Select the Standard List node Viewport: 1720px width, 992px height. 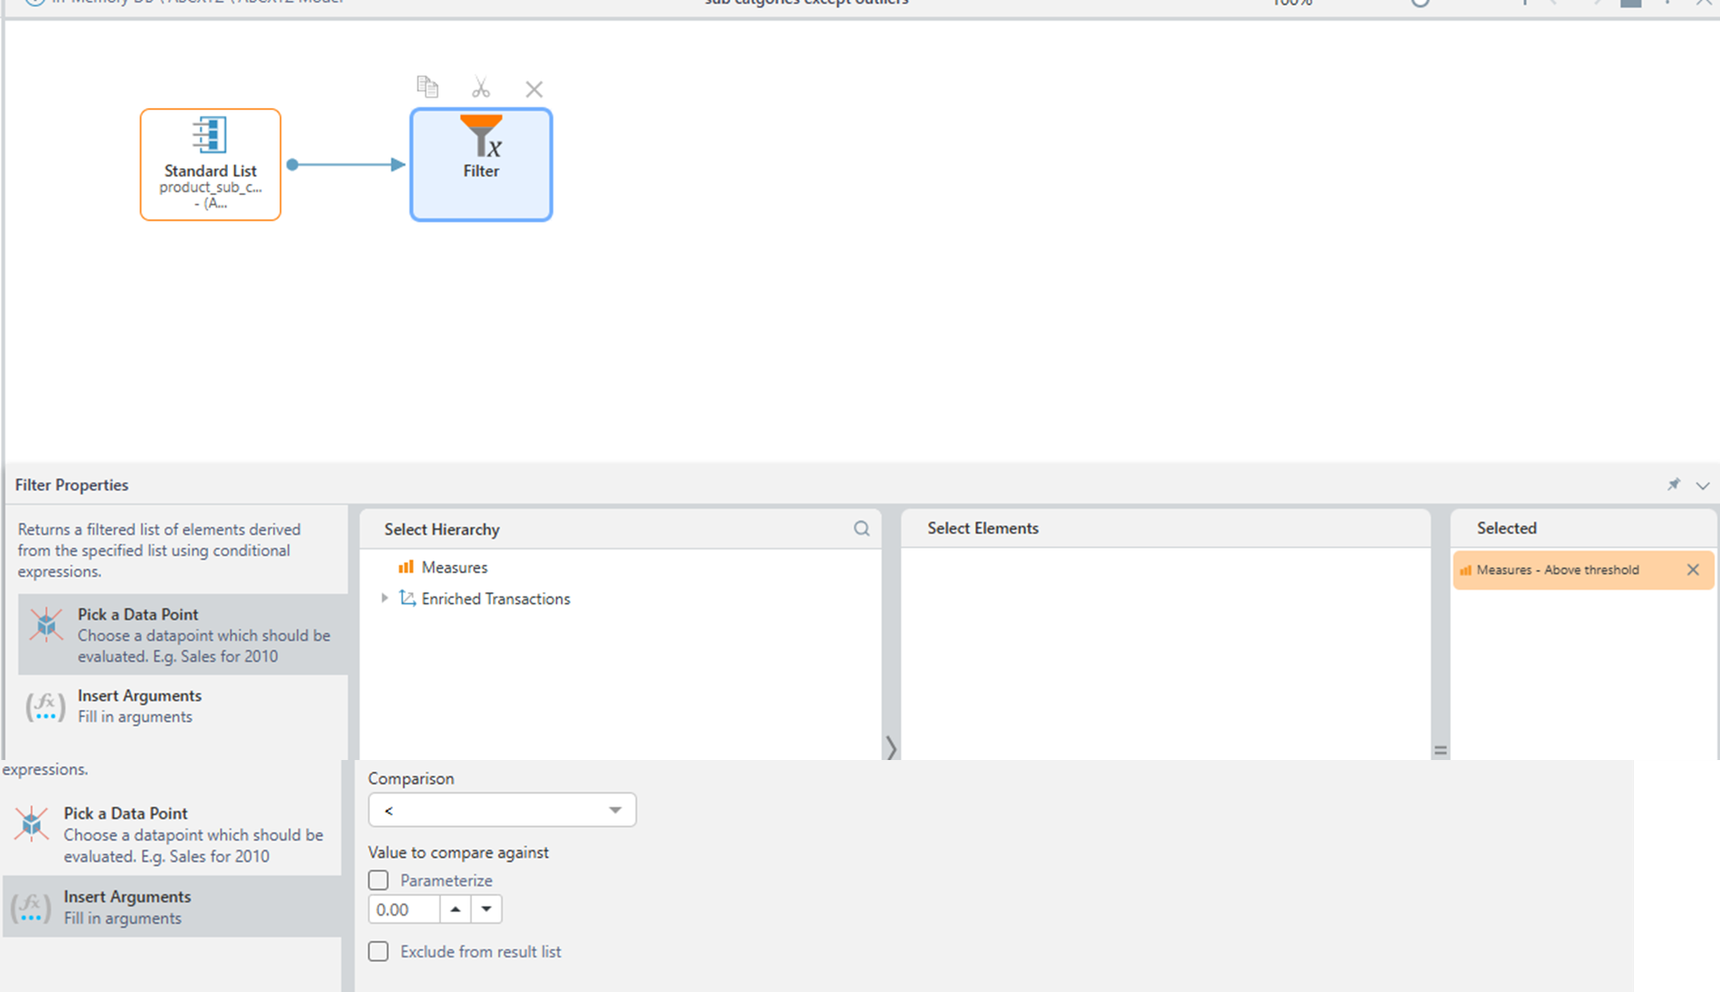point(211,165)
